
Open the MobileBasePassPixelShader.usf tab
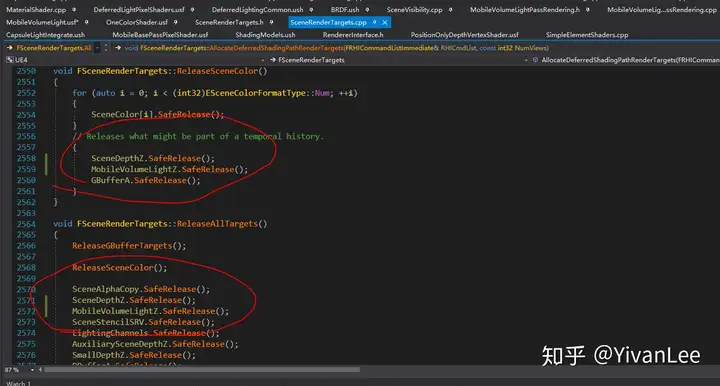point(160,35)
